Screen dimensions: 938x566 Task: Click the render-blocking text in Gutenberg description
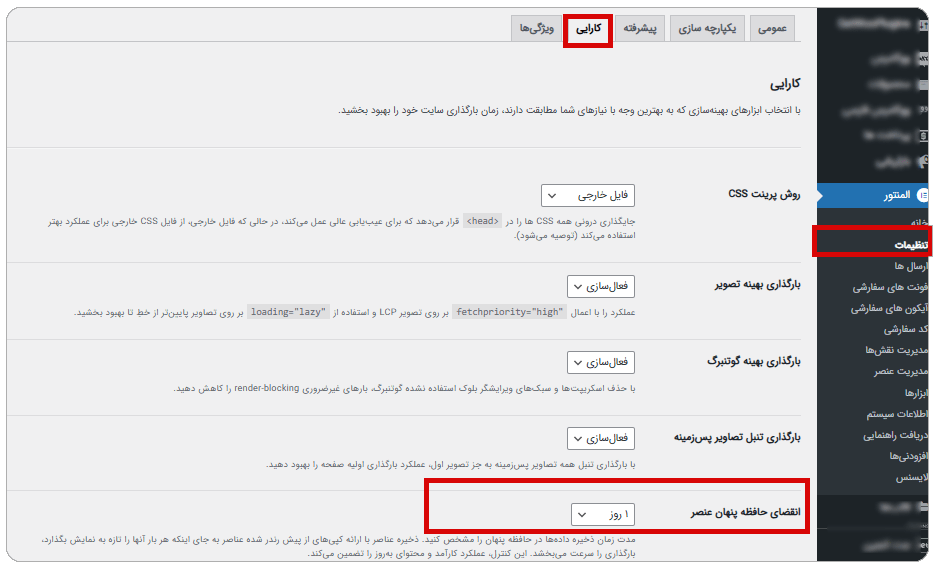[x=267, y=388]
